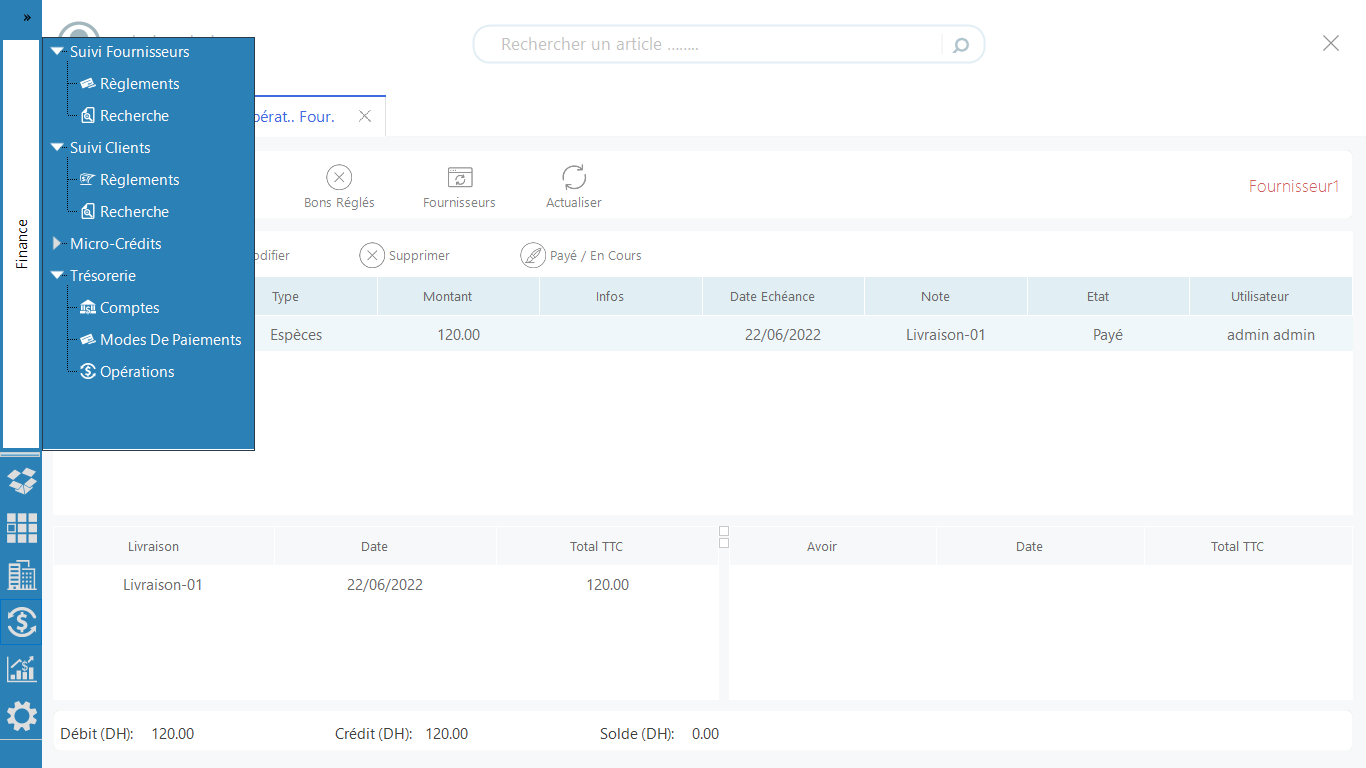Click the magnifier search icon

pyautogui.click(x=961, y=45)
